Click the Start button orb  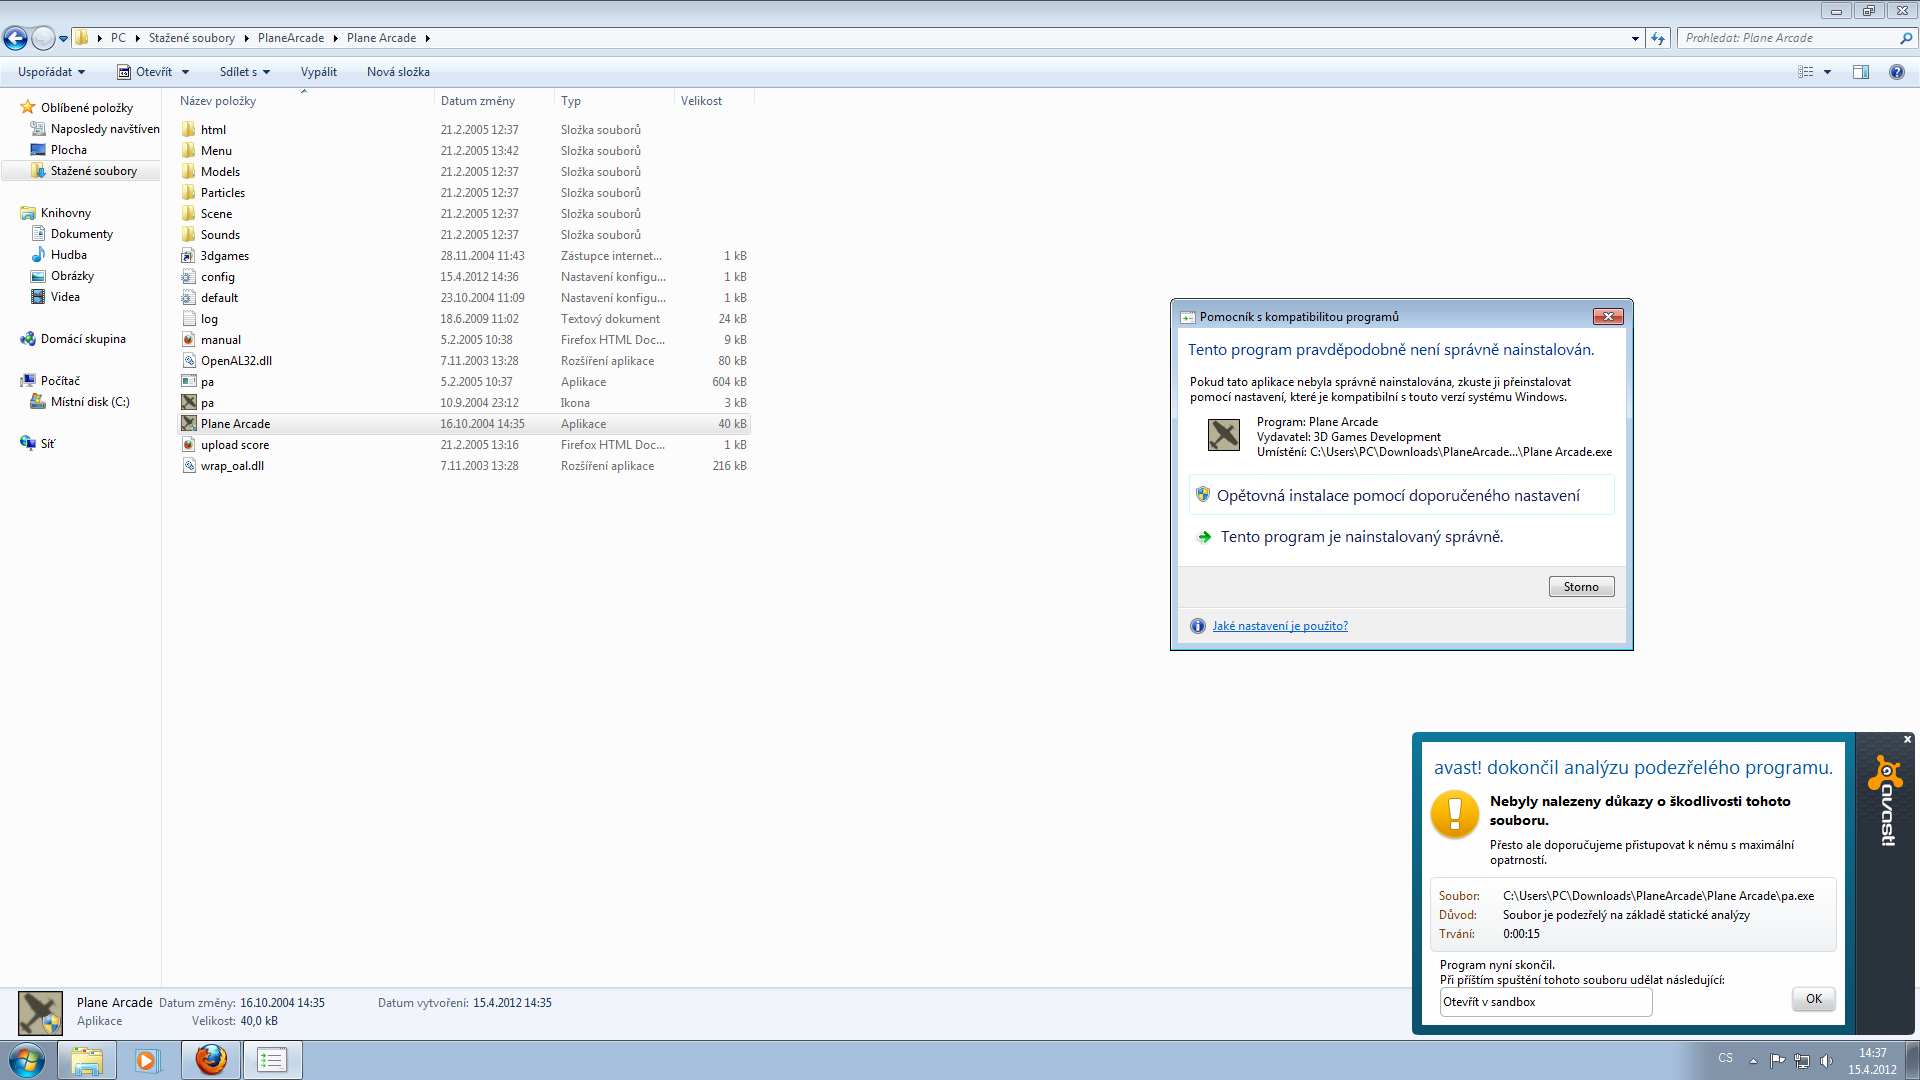[27, 1059]
